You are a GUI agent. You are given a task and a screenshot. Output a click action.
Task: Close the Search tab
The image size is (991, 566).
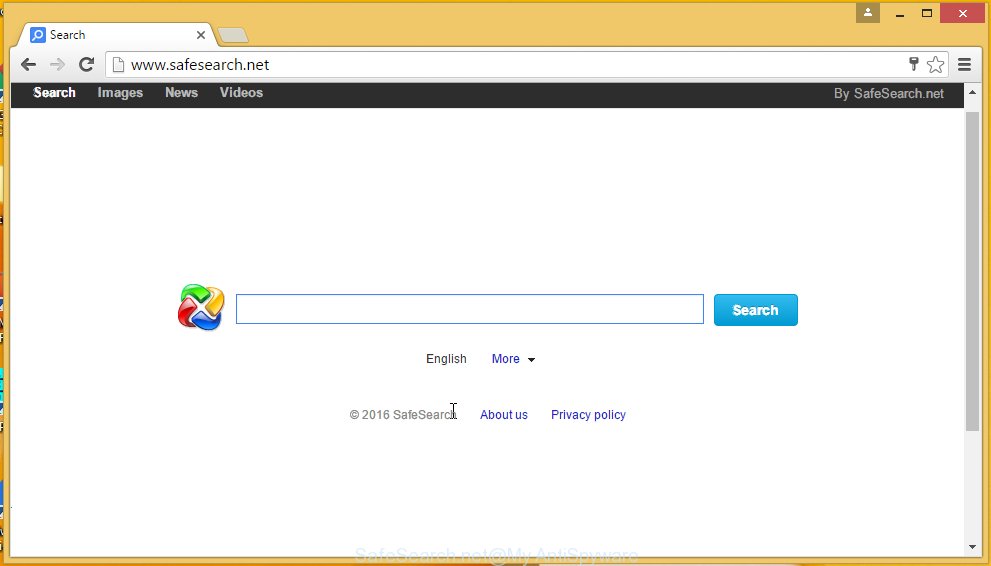200,35
